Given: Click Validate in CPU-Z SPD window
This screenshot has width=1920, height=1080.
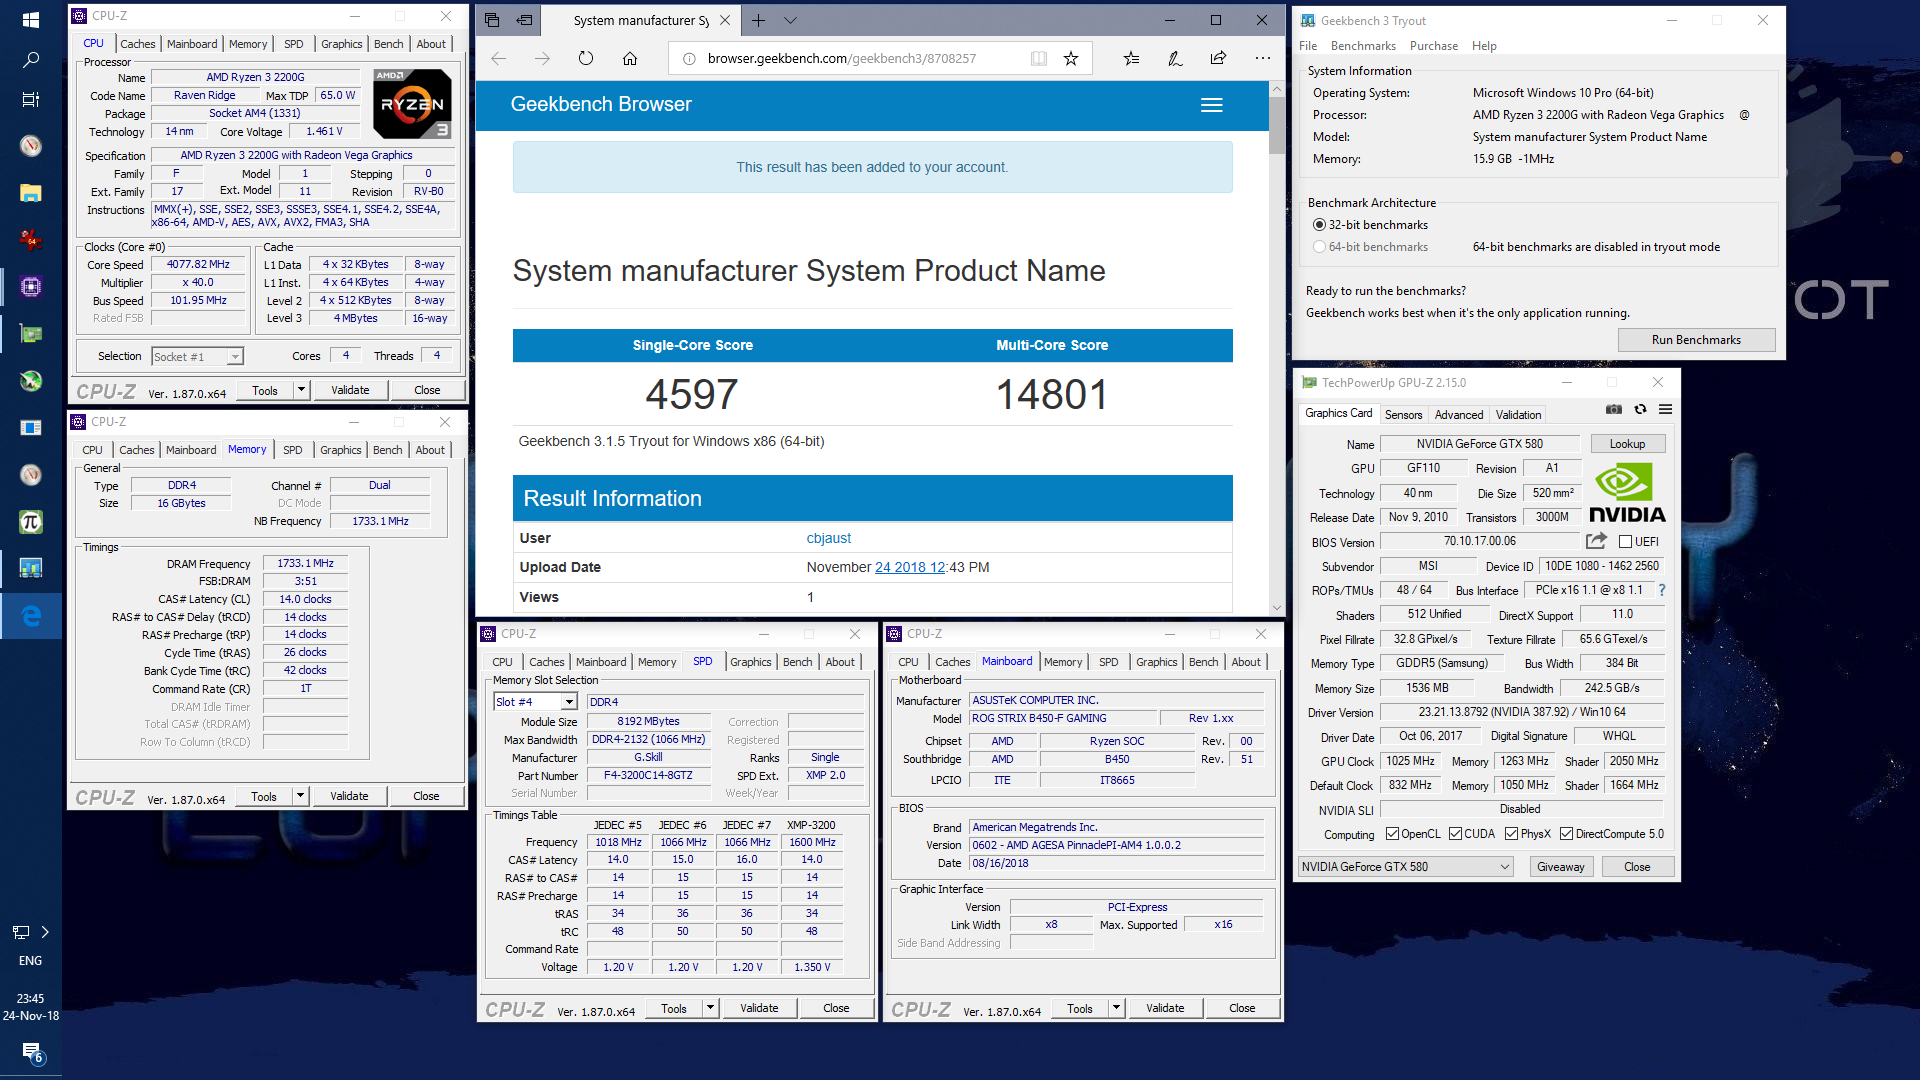Looking at the screenshot, I should [x=759, y=1008].
